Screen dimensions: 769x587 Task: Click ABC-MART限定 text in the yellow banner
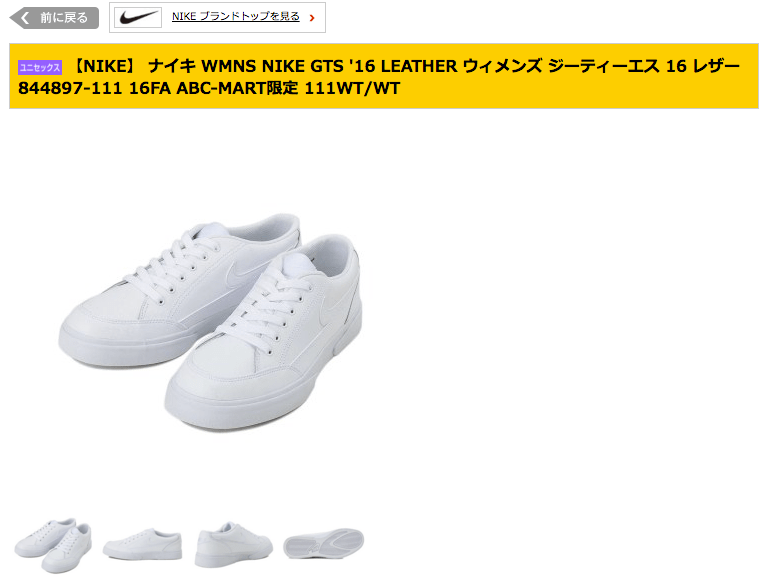(x=237, y=88)
